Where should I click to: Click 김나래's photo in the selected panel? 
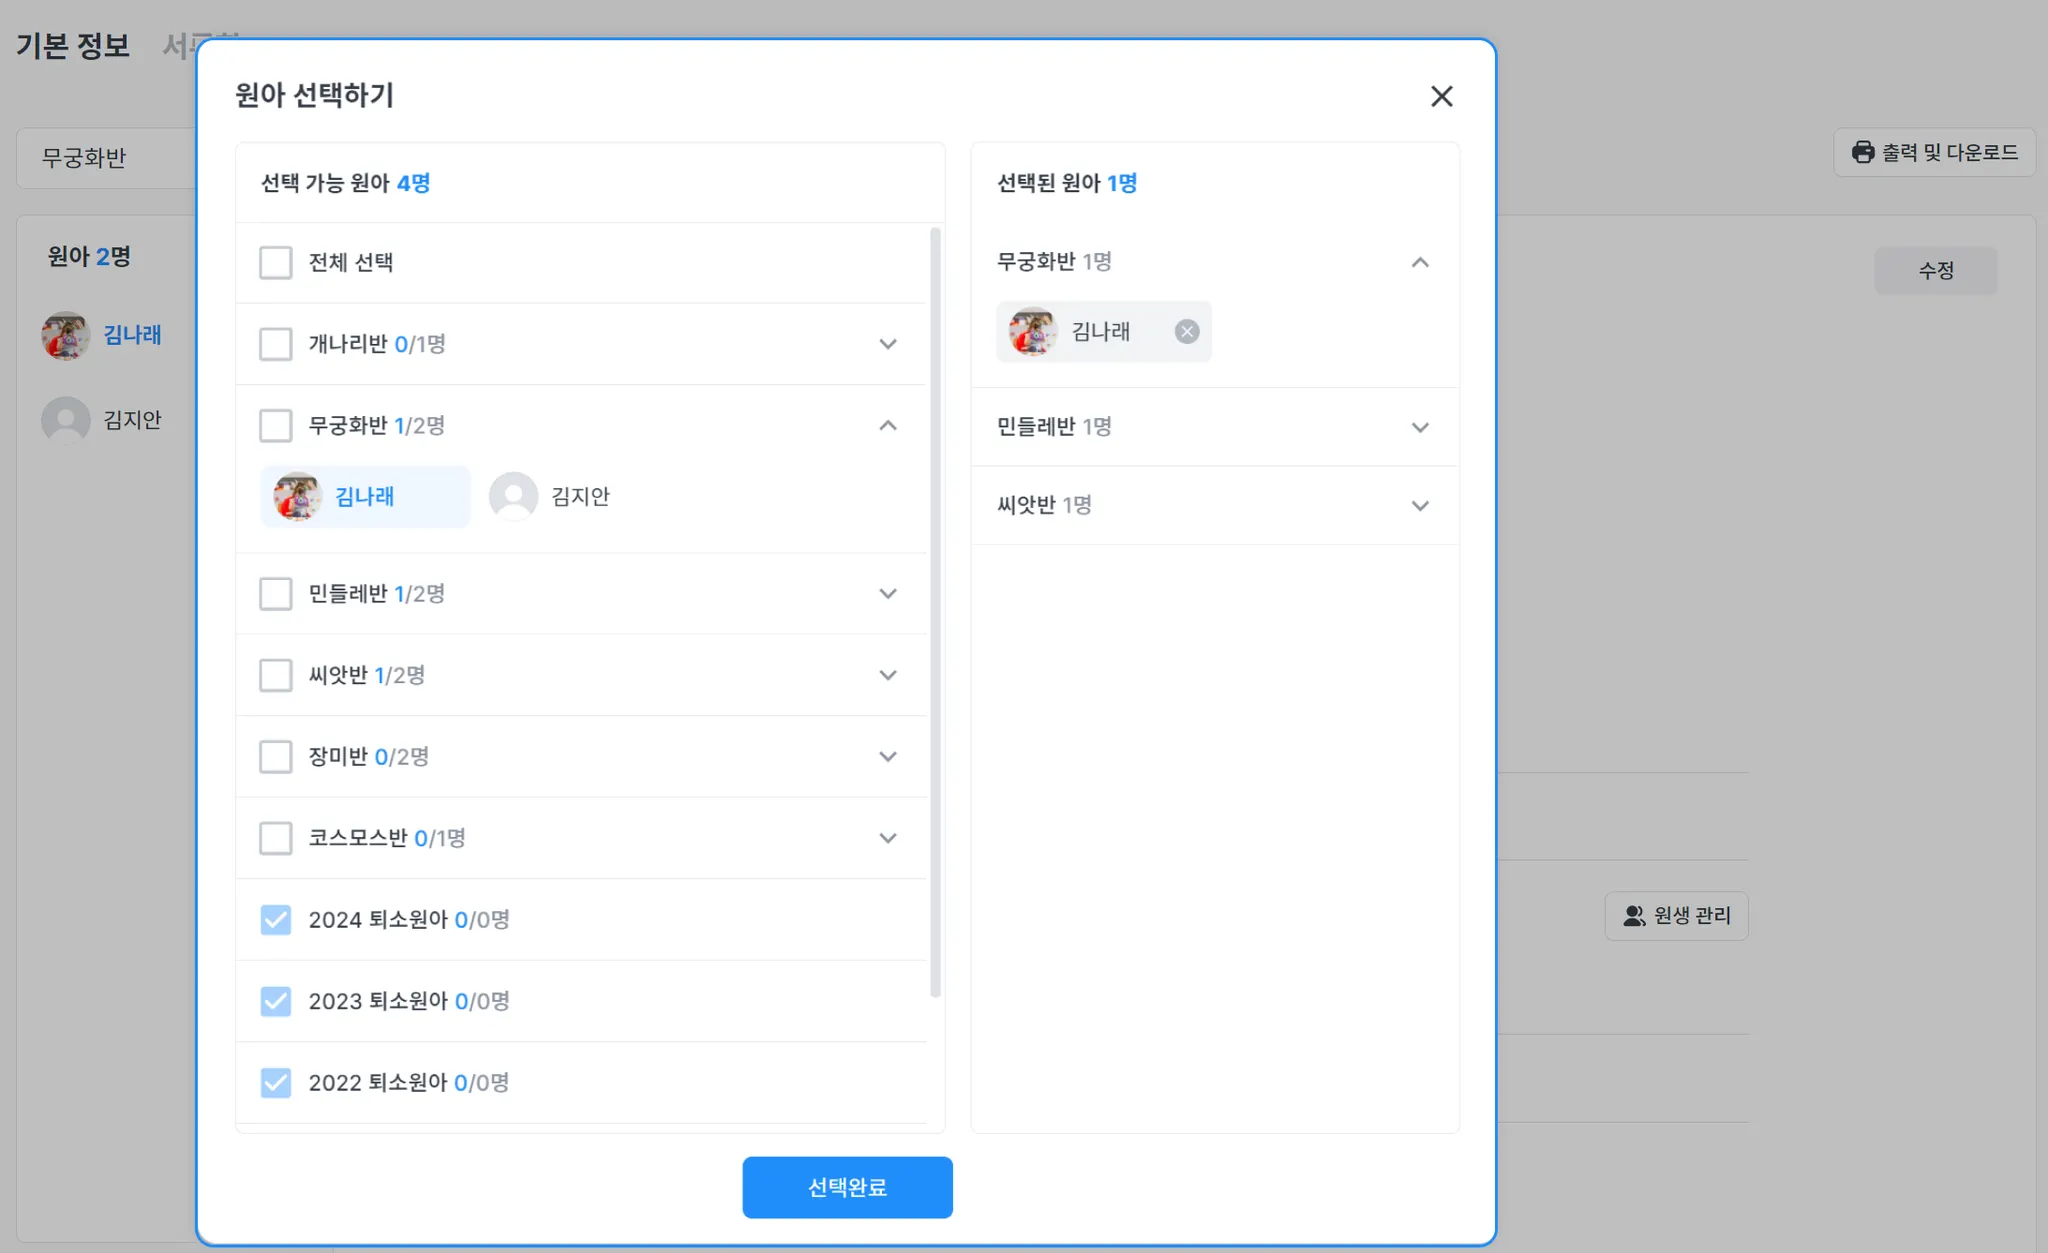coord(1032,332)
